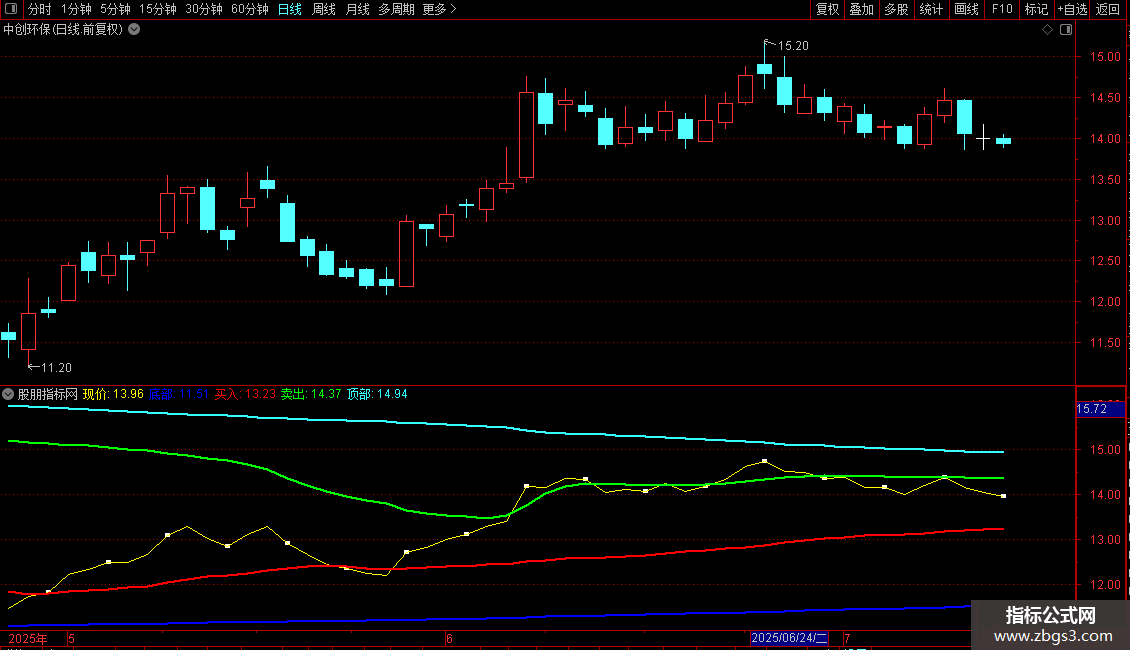Click the 叠加 overlay button

click(x=861, y=9)
